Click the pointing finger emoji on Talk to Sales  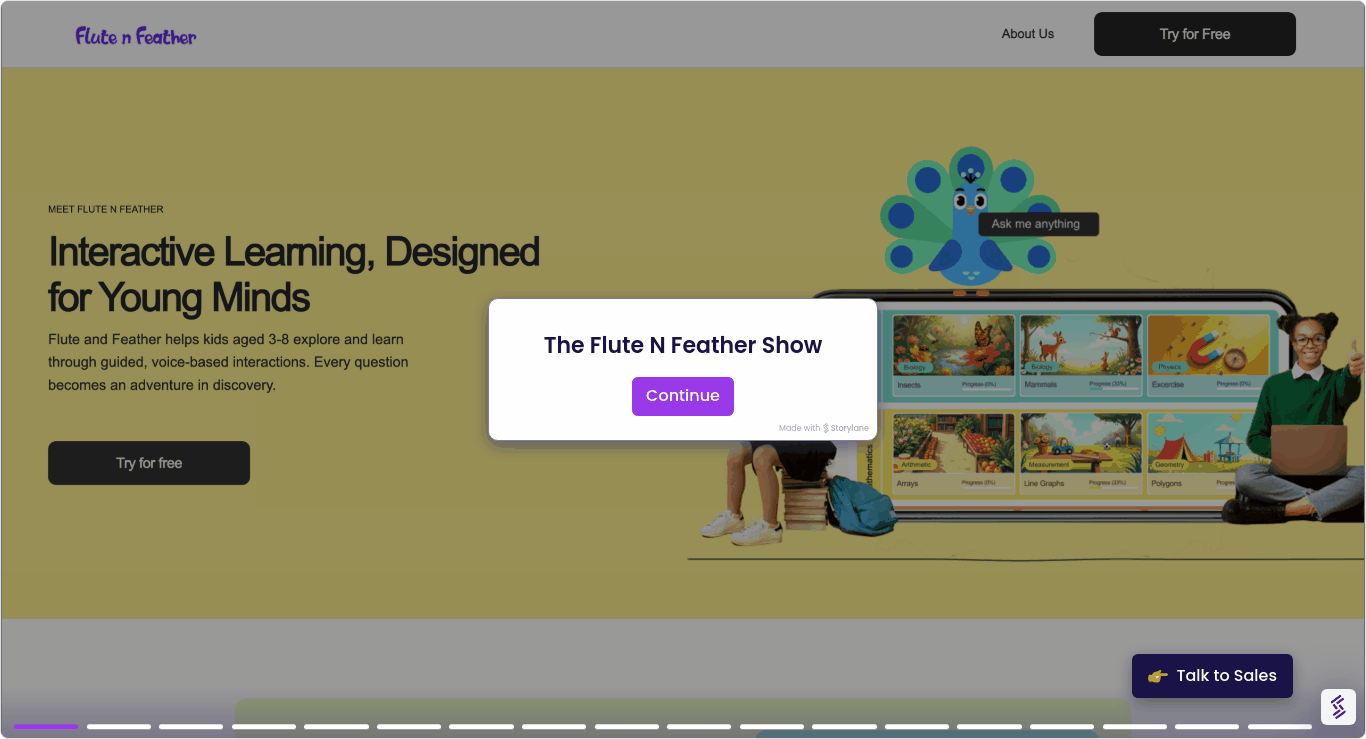point(1157,675)
